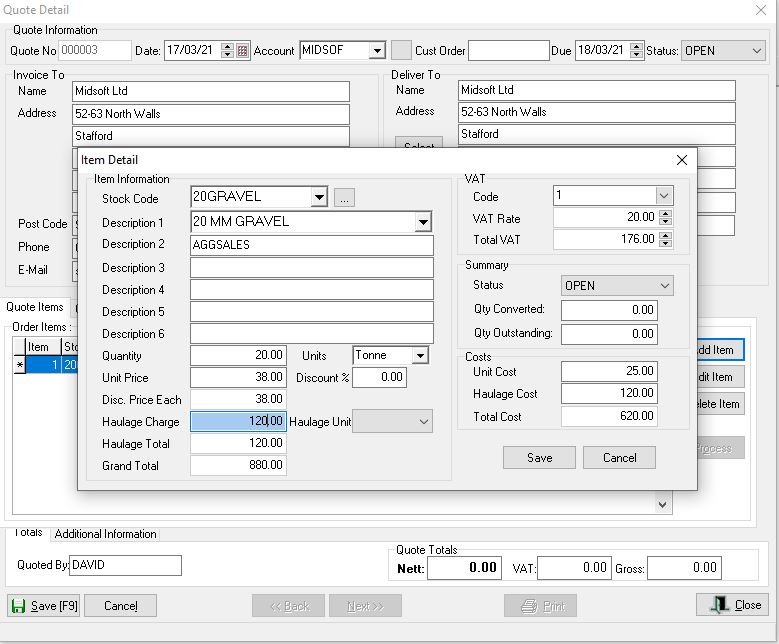Click the empty Description 3 field
This screenshot has height=644, width=779.
pos(312,268)
